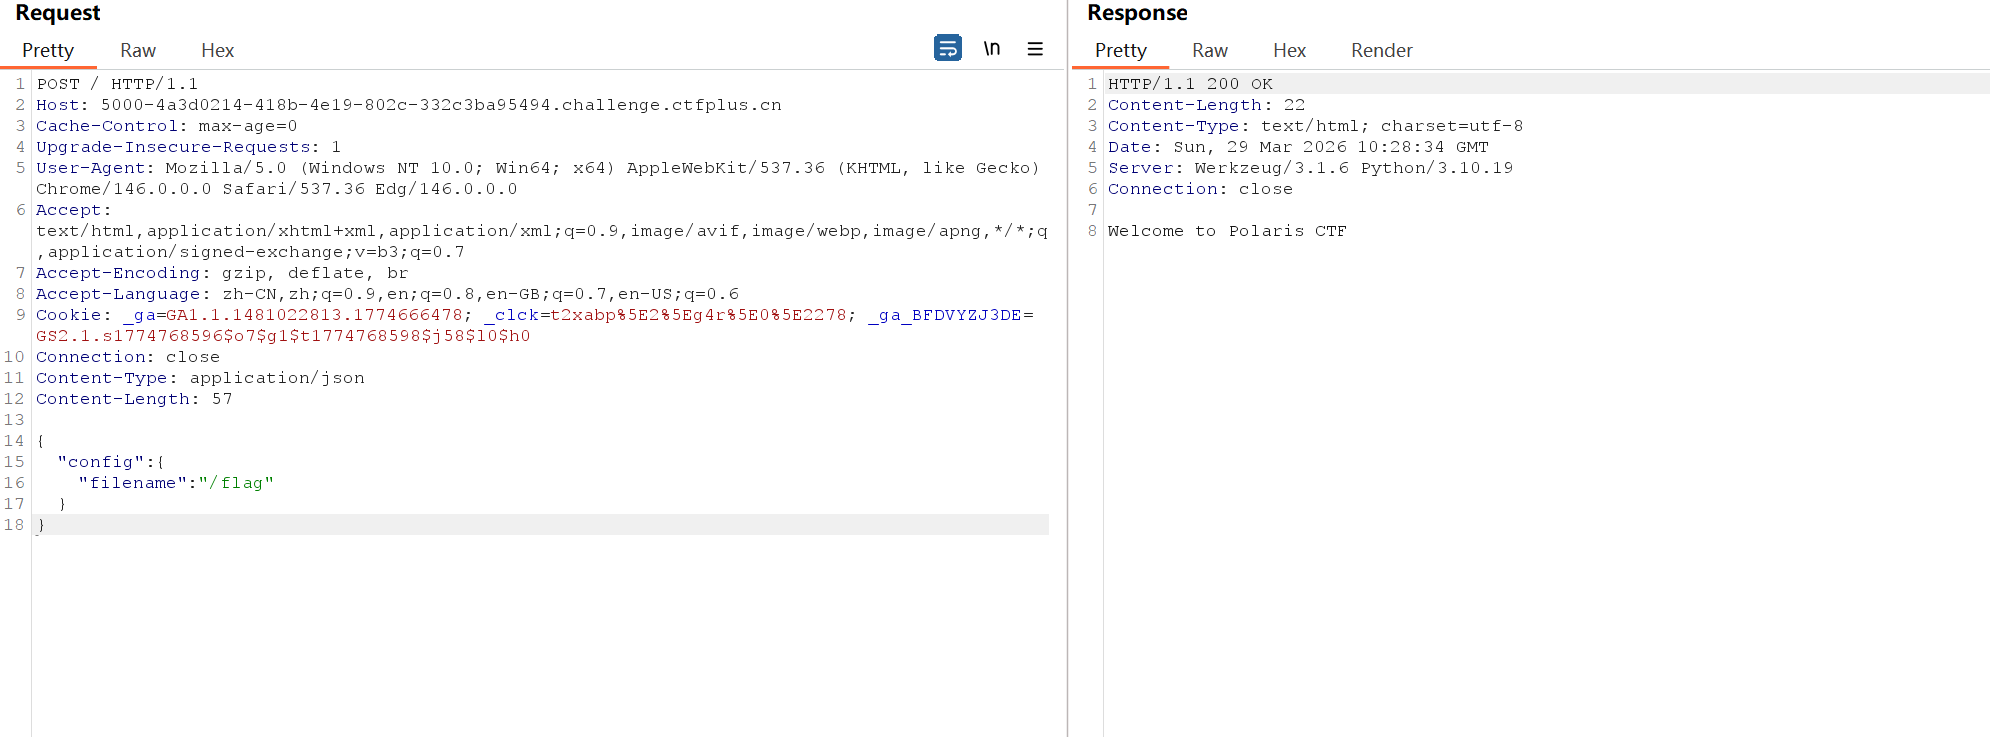Viewport: 1990px width, 737px height.
Task: Click the request Content-Type application/json value
Action: [x=277, y=378]
